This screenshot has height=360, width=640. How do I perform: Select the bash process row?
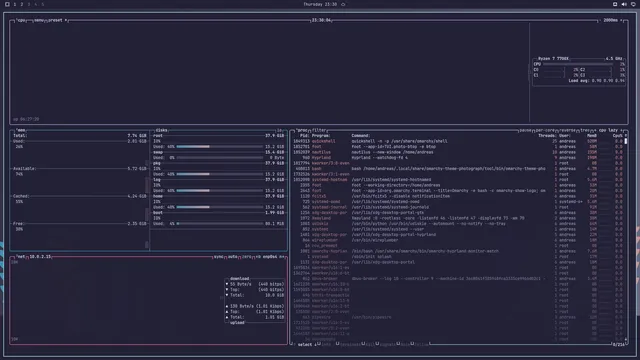(x=458, y=169)
